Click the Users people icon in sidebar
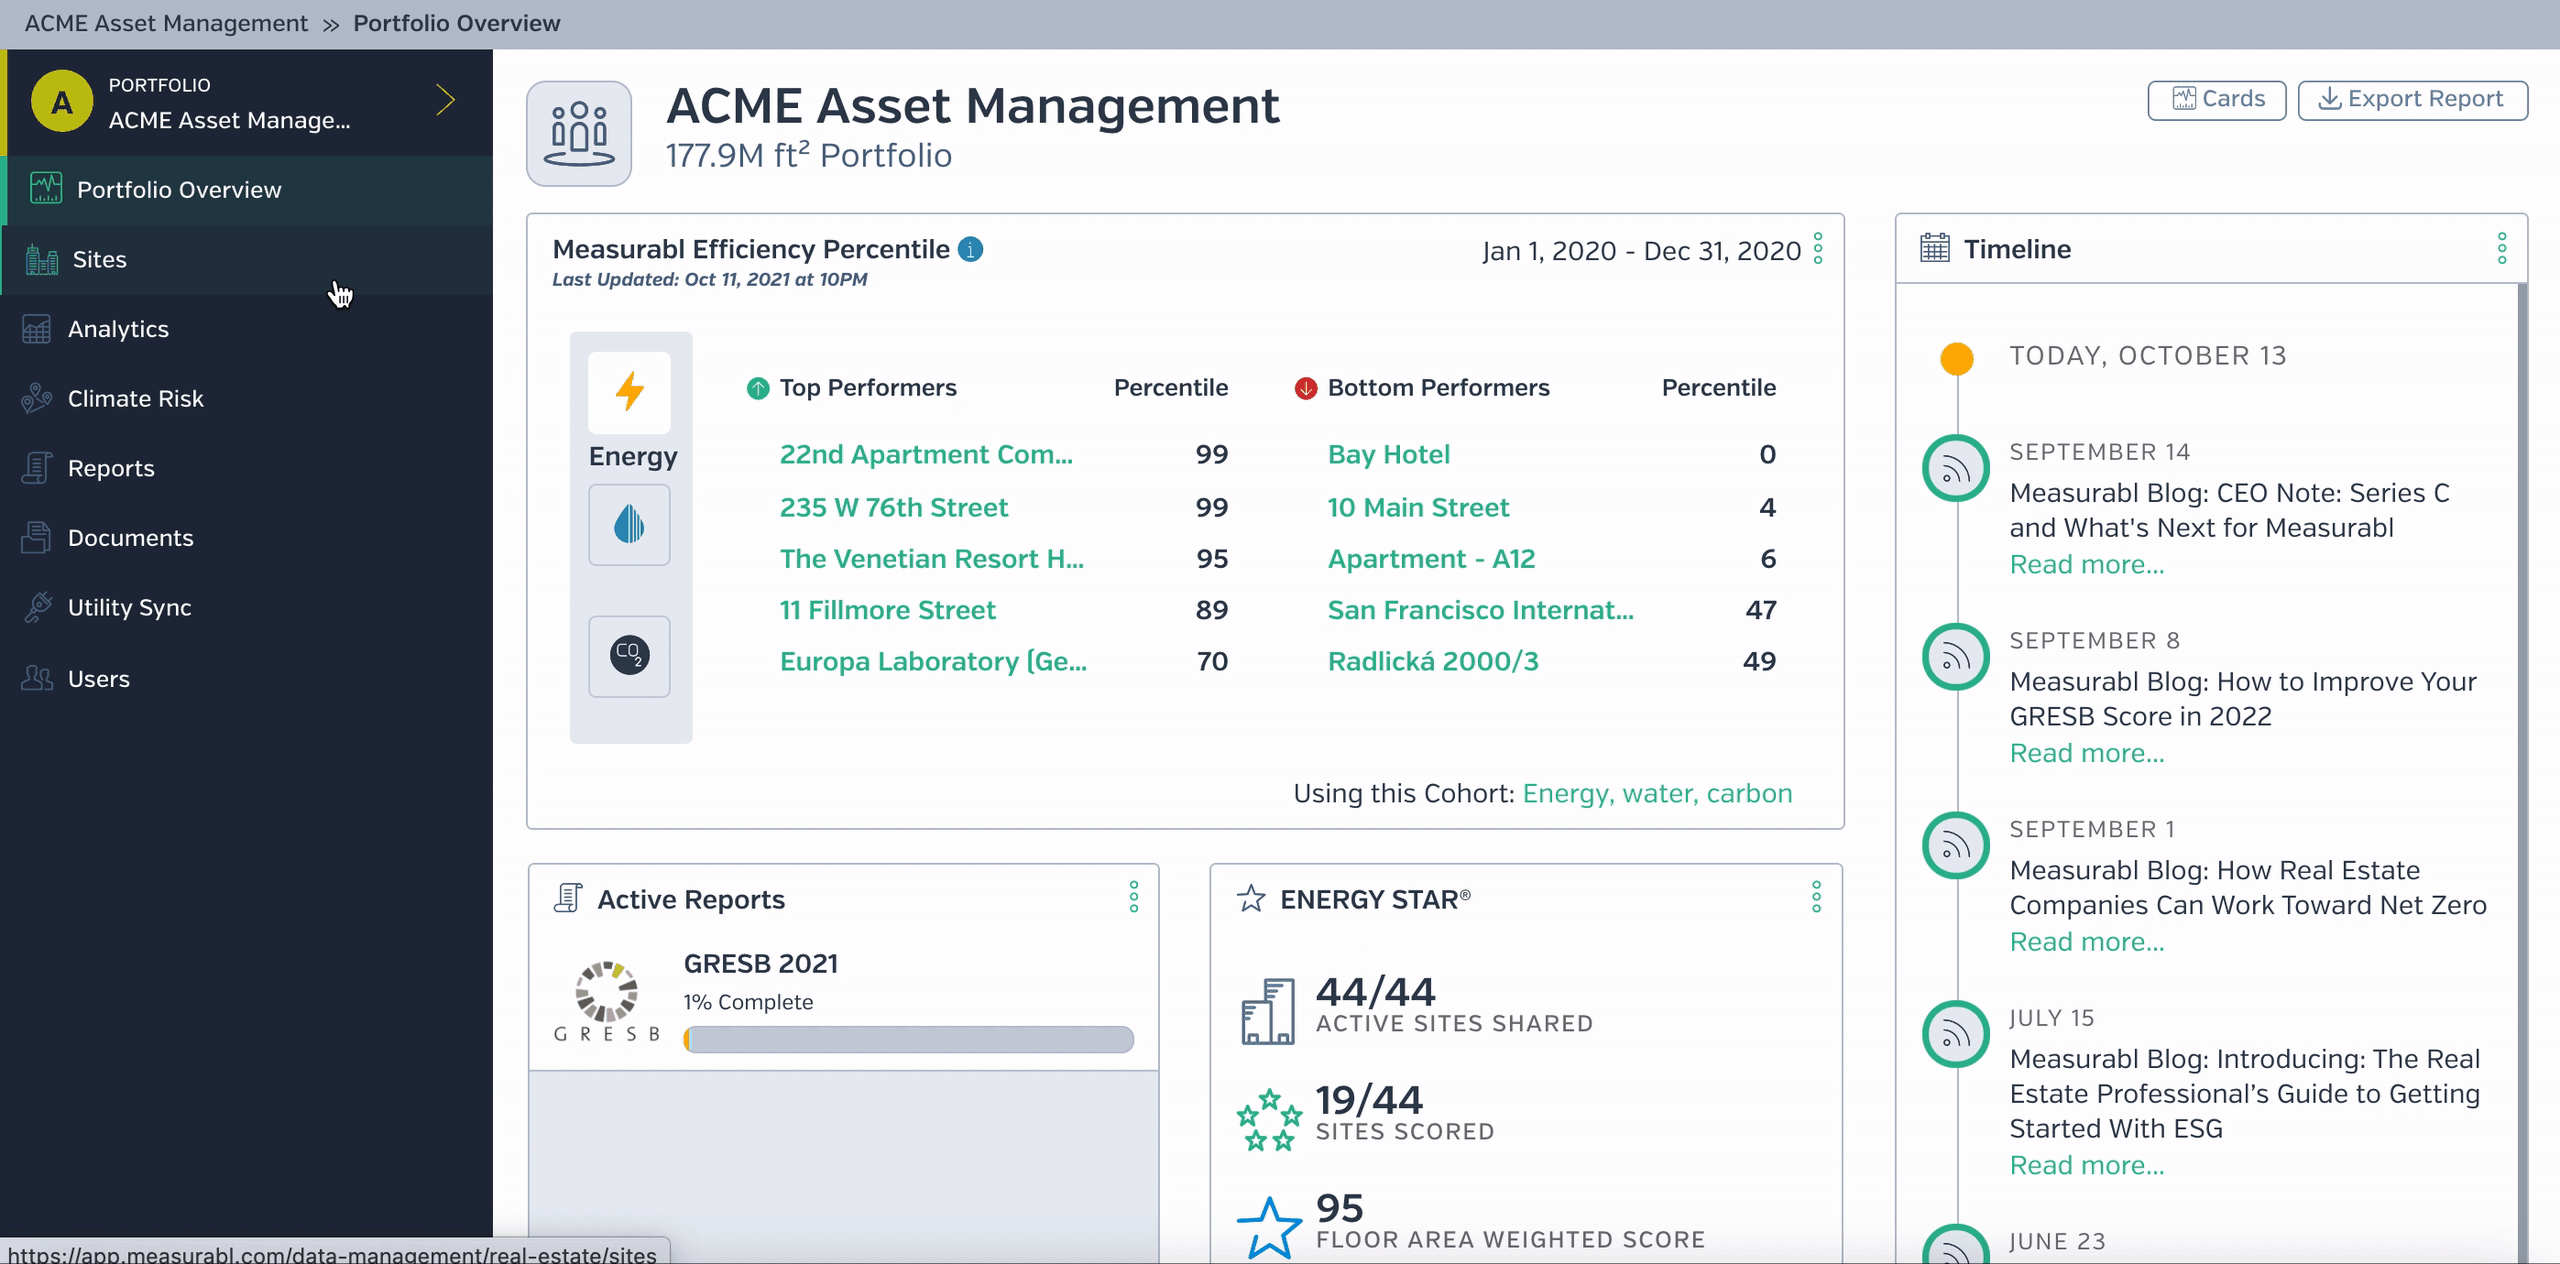This screenshot has width=2560, height=1264. (37, 678)
